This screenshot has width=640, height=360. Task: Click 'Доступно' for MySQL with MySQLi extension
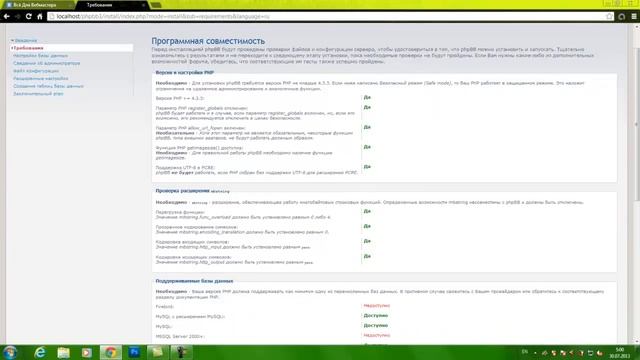(x=376, y=316)
